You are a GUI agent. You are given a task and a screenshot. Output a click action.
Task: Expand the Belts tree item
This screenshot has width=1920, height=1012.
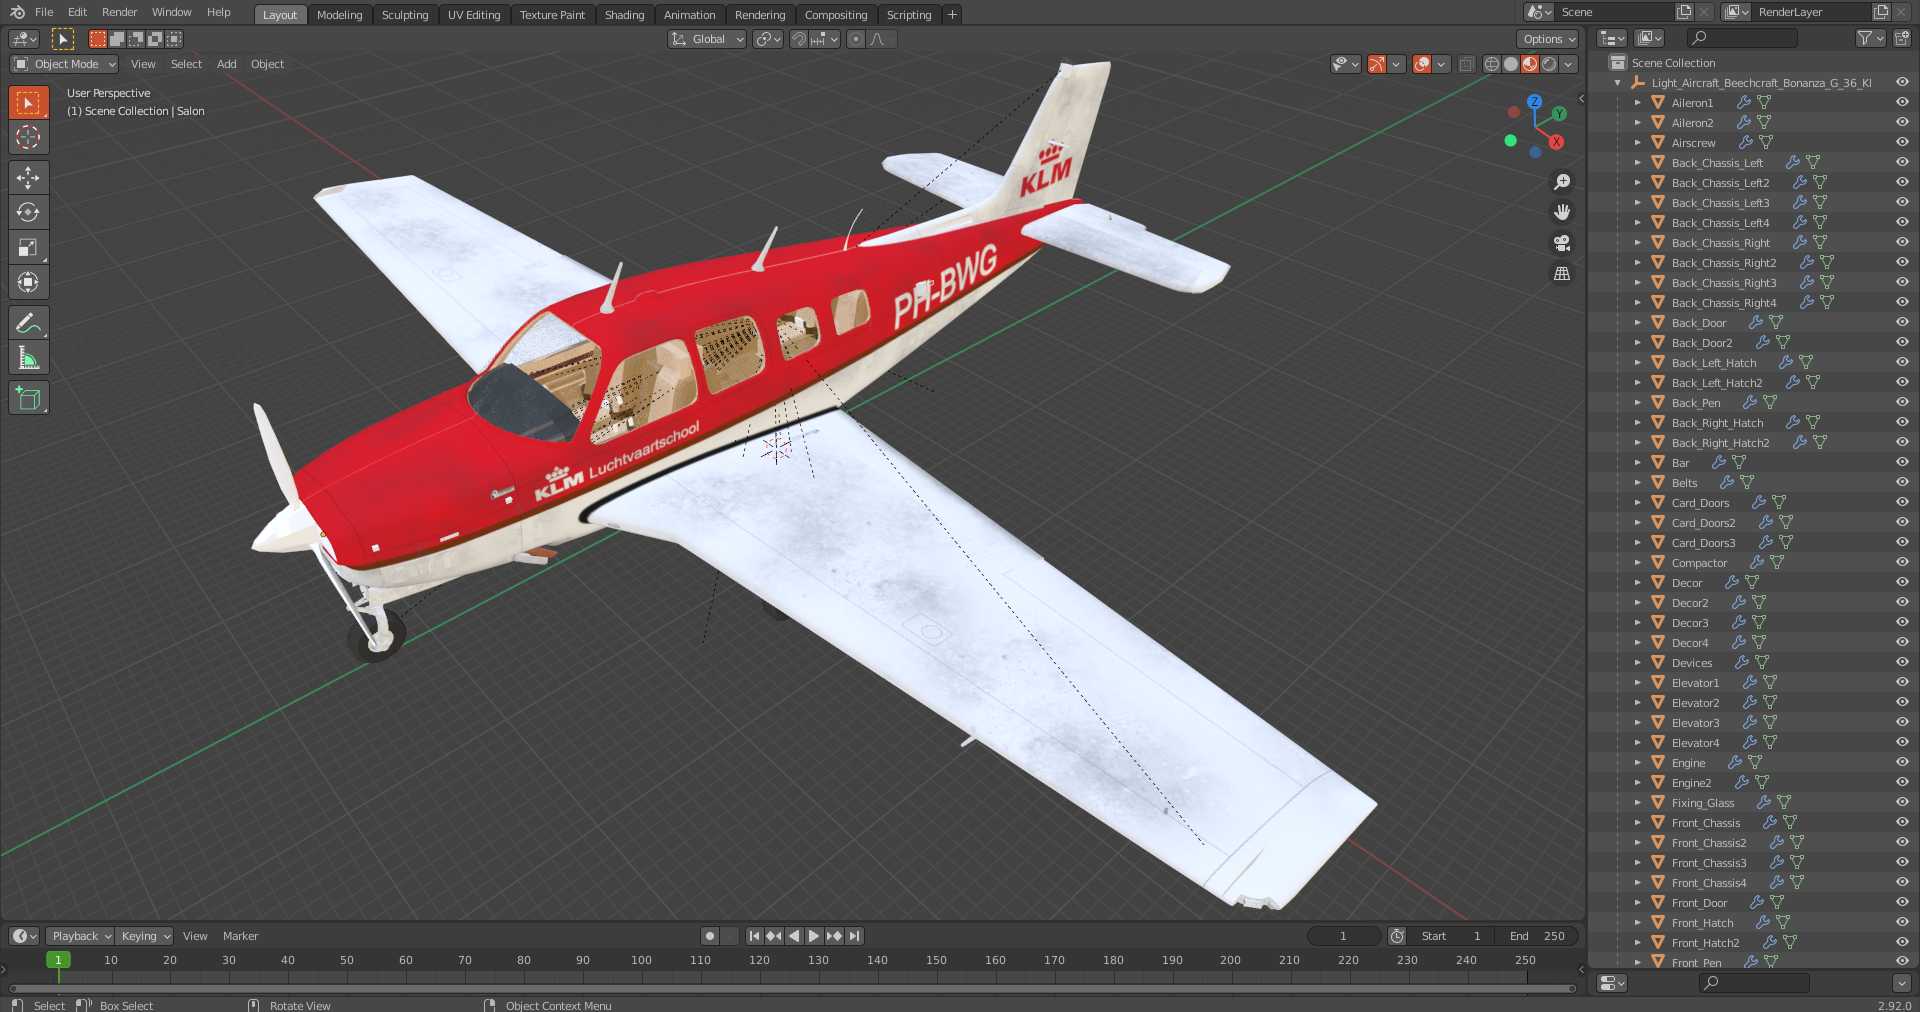1637,483
